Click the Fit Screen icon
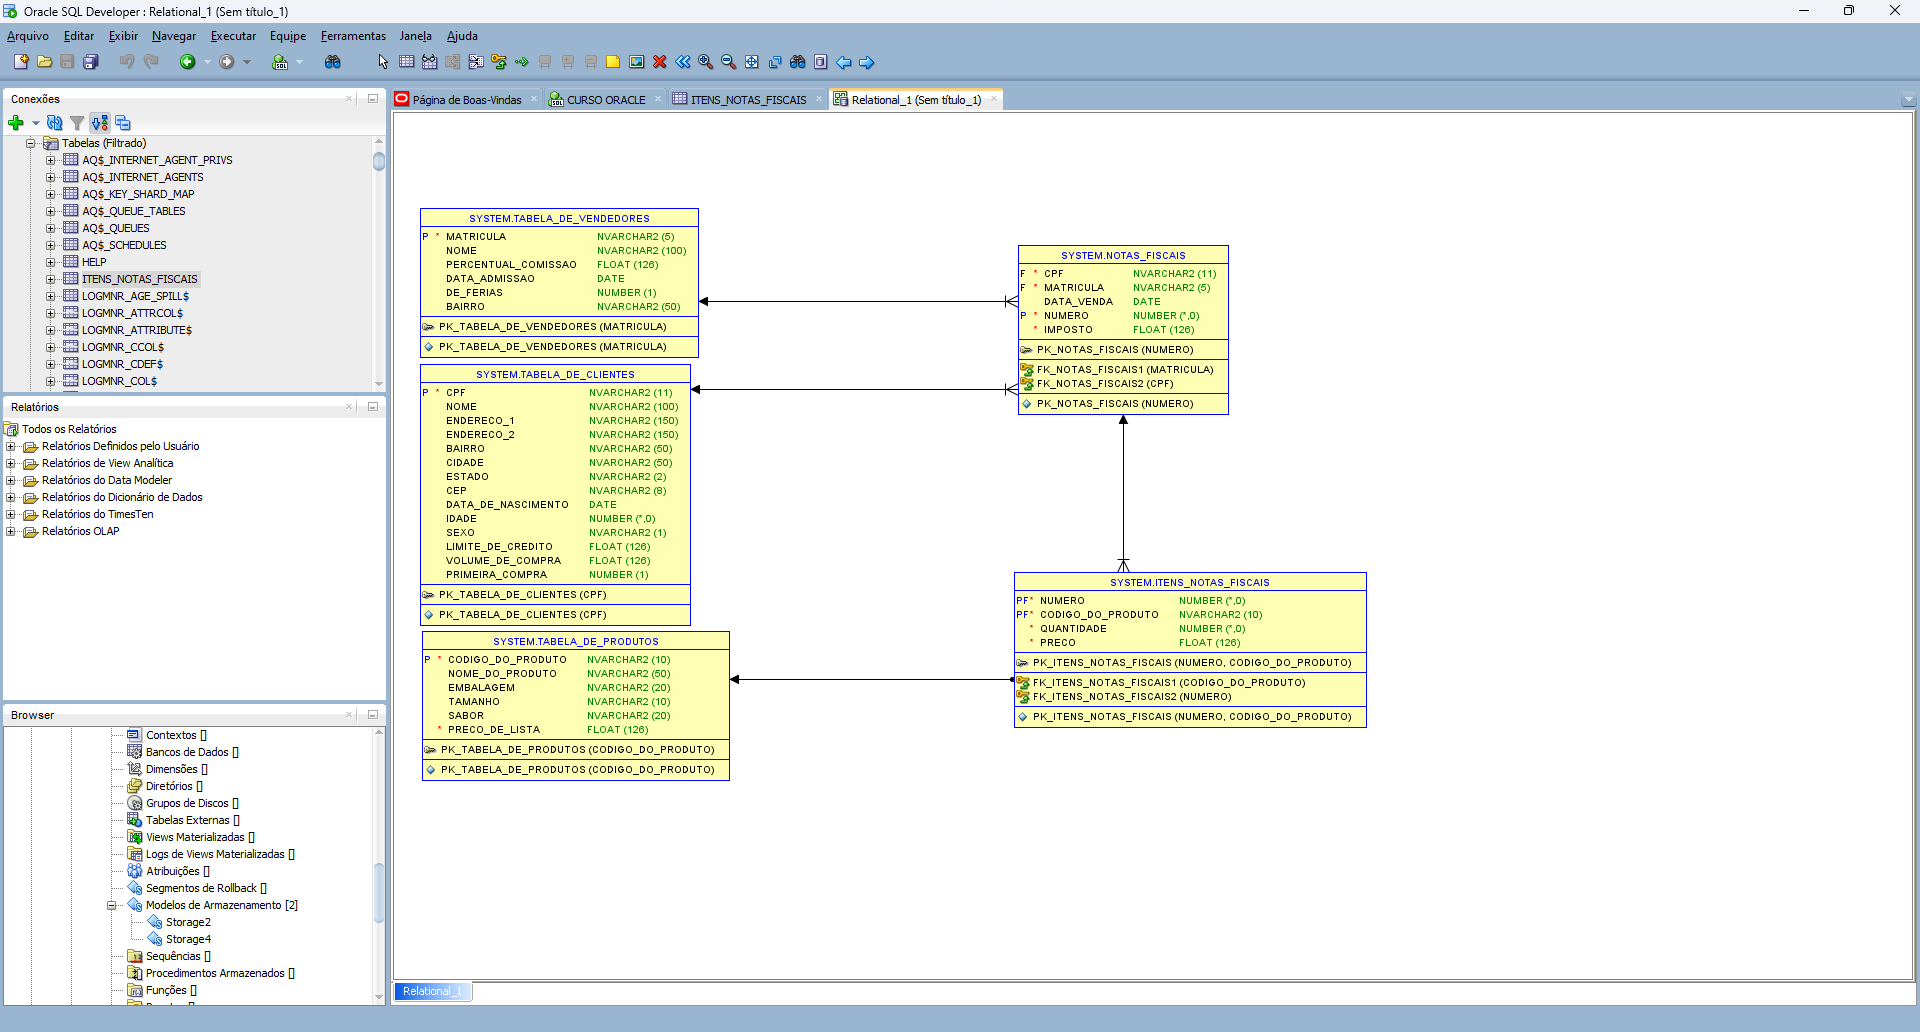Image resolution: width=1920 pixels, height=1032 pixels. click(x=752, y=62)
